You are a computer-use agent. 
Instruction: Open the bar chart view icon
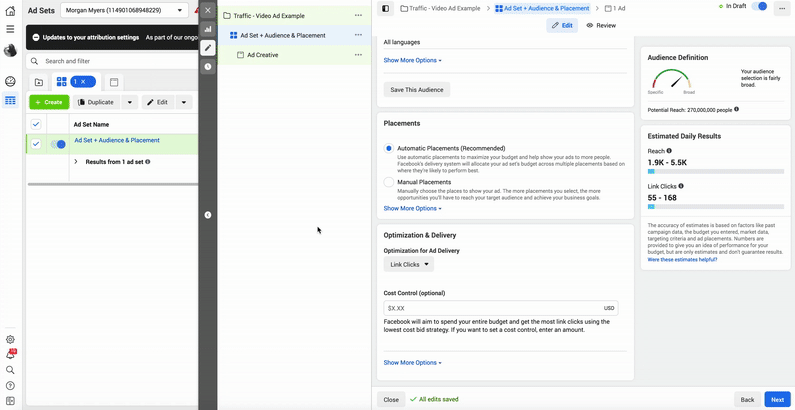[208, 30]
